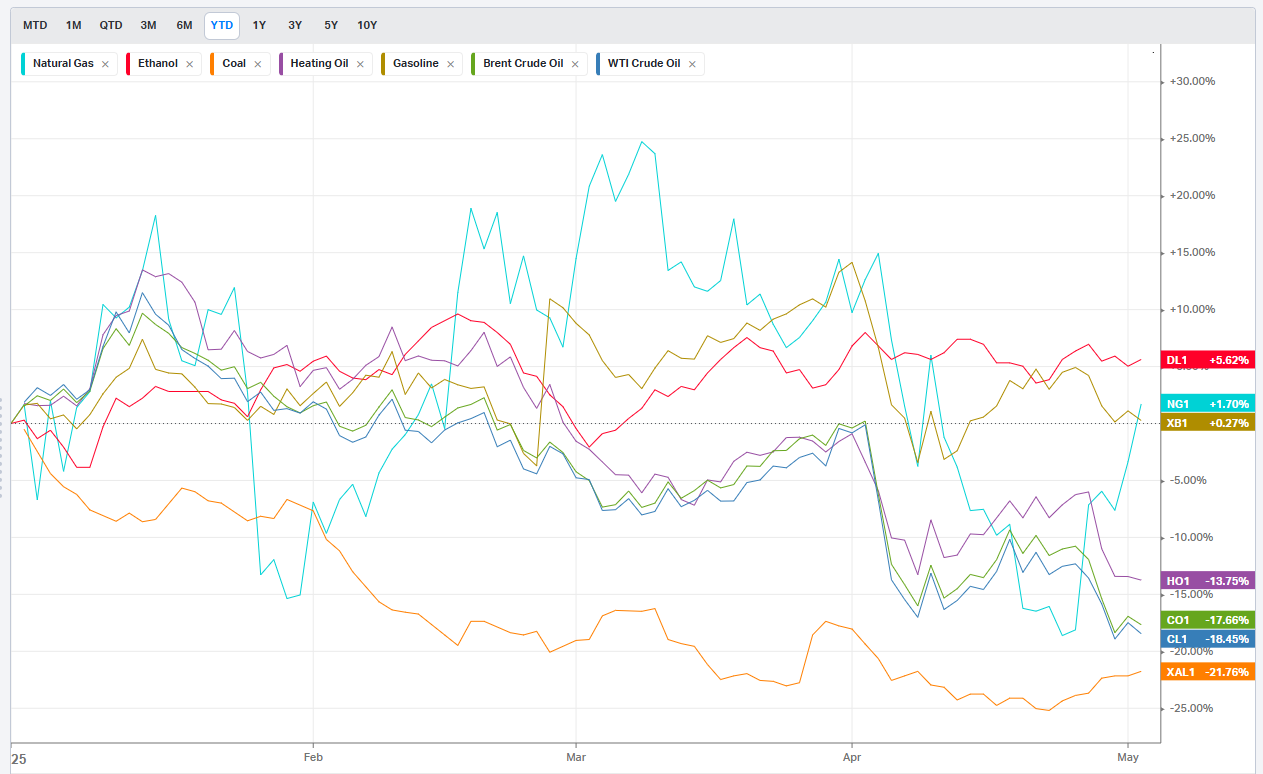Click the cyan Natural Gas color swatch
This screenshot has width=1263, height=774.
(24, 64)
